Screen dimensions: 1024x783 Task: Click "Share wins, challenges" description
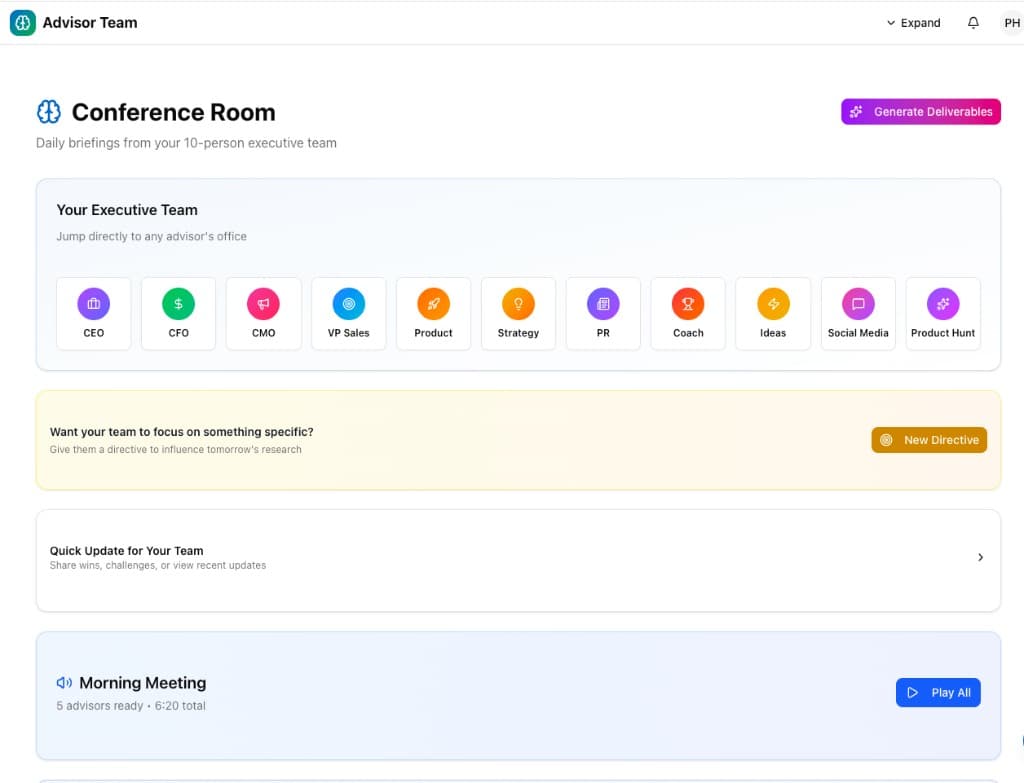click(158, 566)
